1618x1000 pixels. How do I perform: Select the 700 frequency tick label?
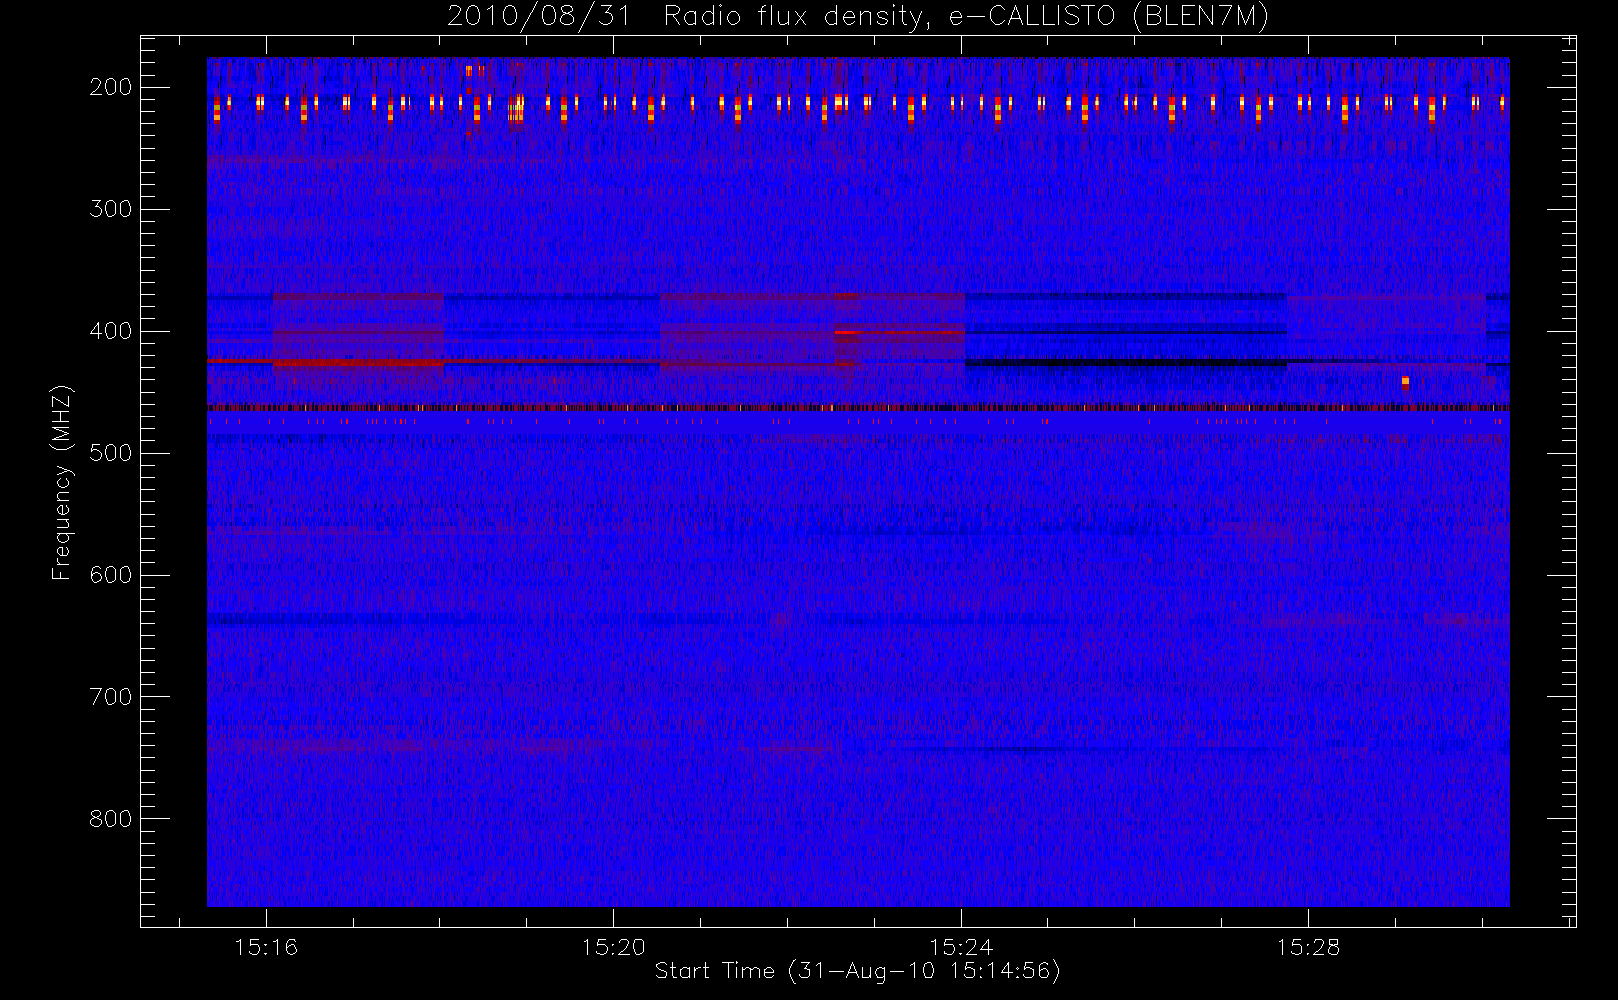(110, 697)
